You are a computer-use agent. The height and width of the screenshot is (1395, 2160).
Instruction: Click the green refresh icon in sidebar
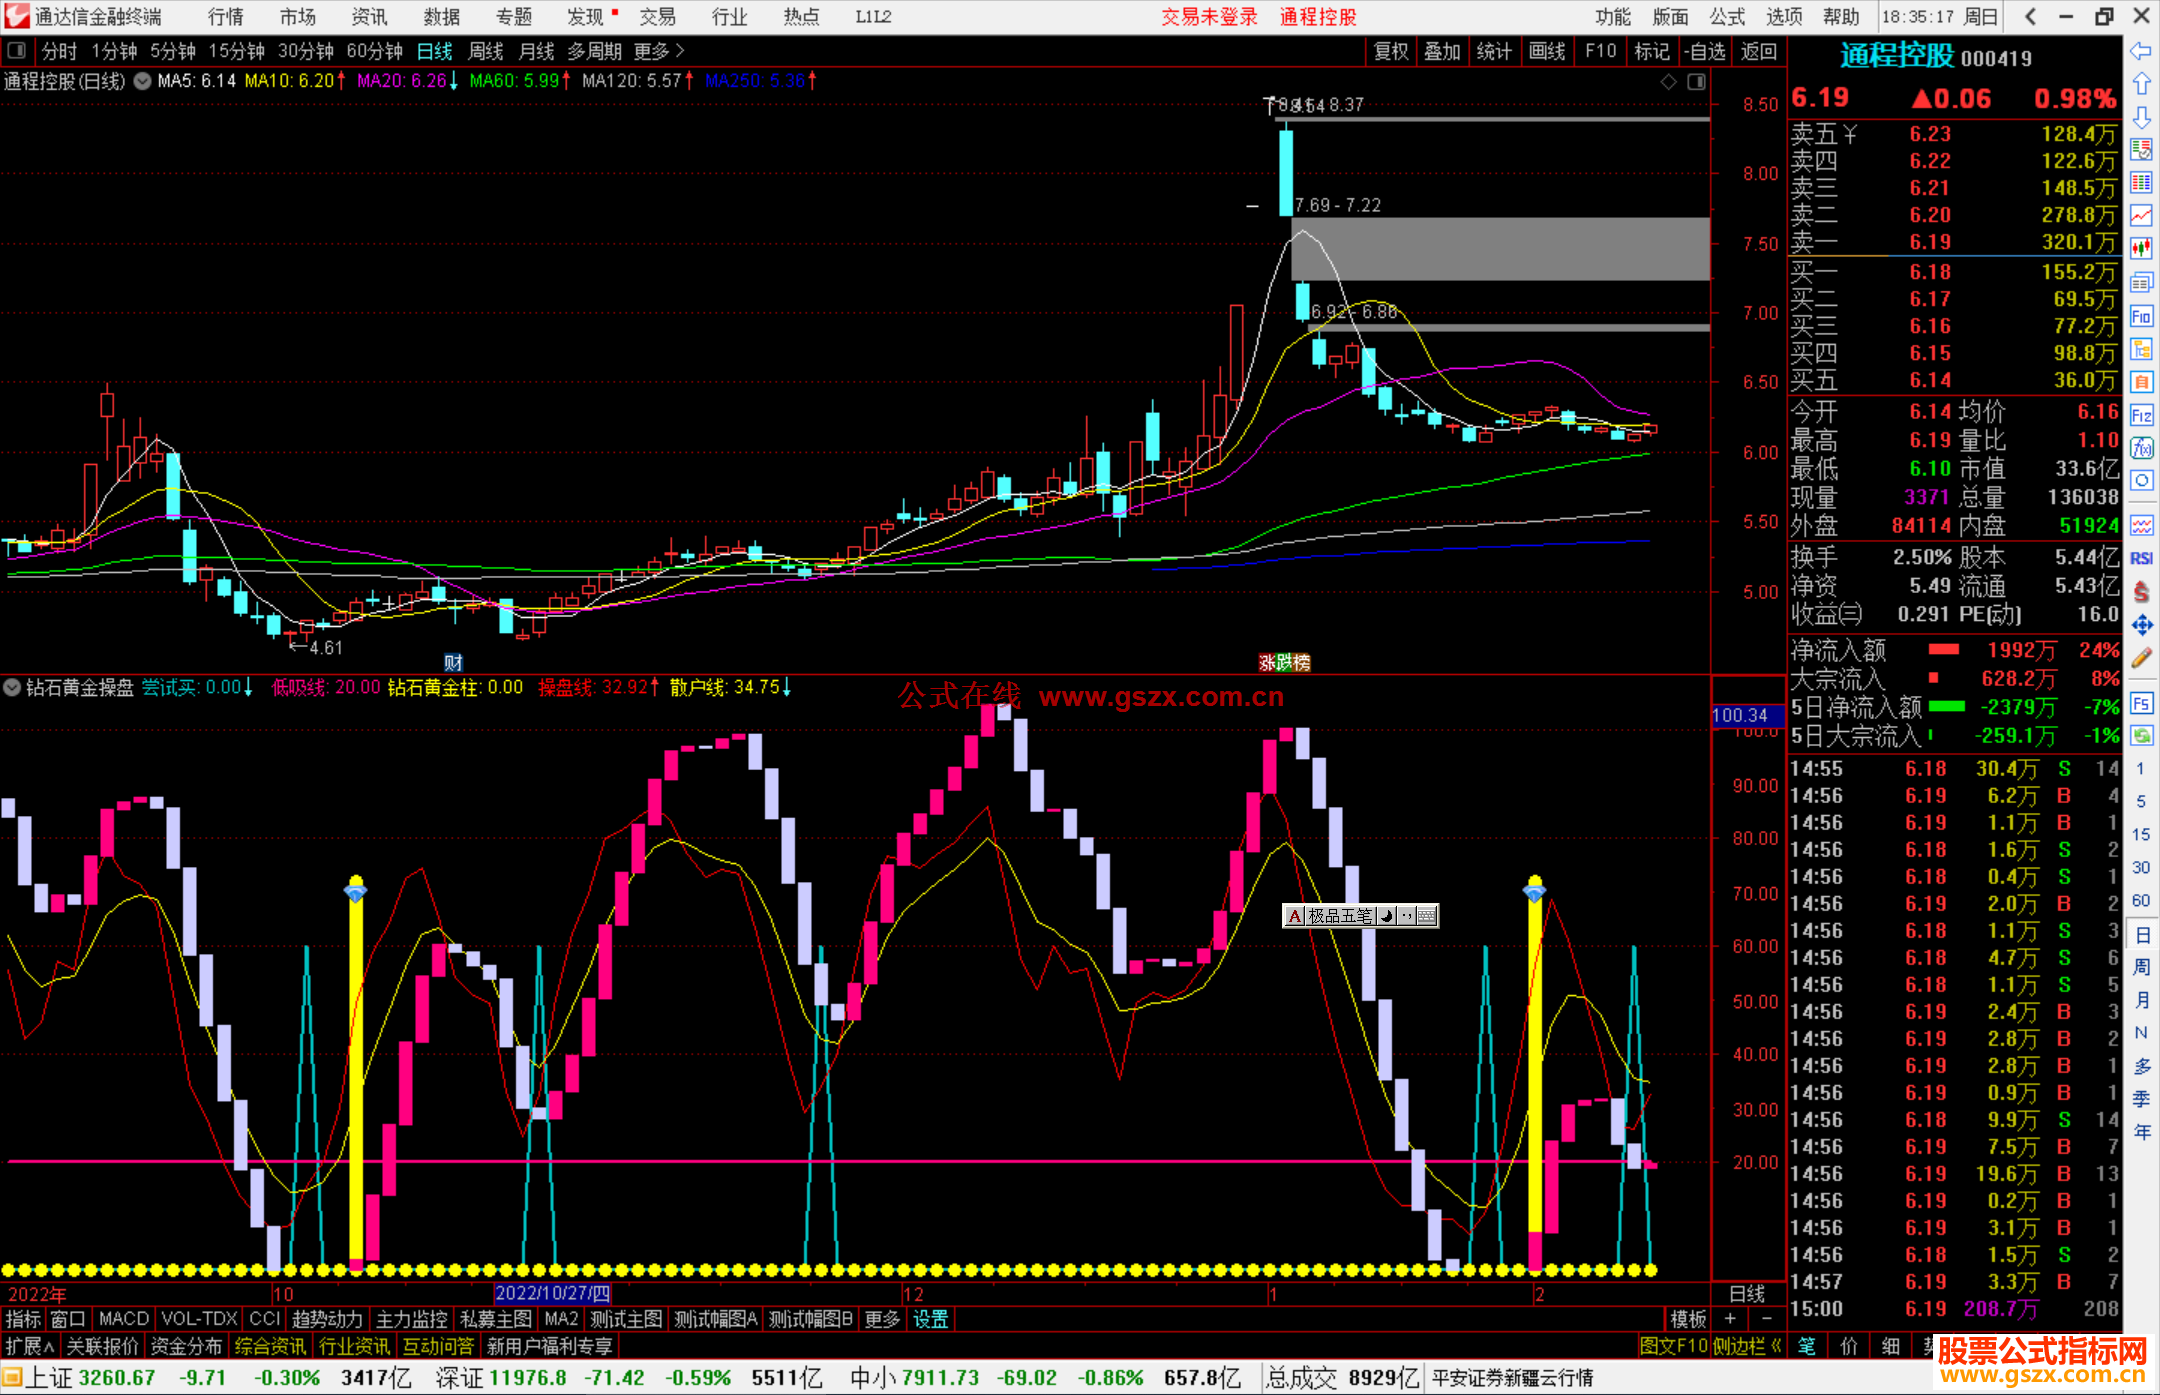tap(2141, 736)
